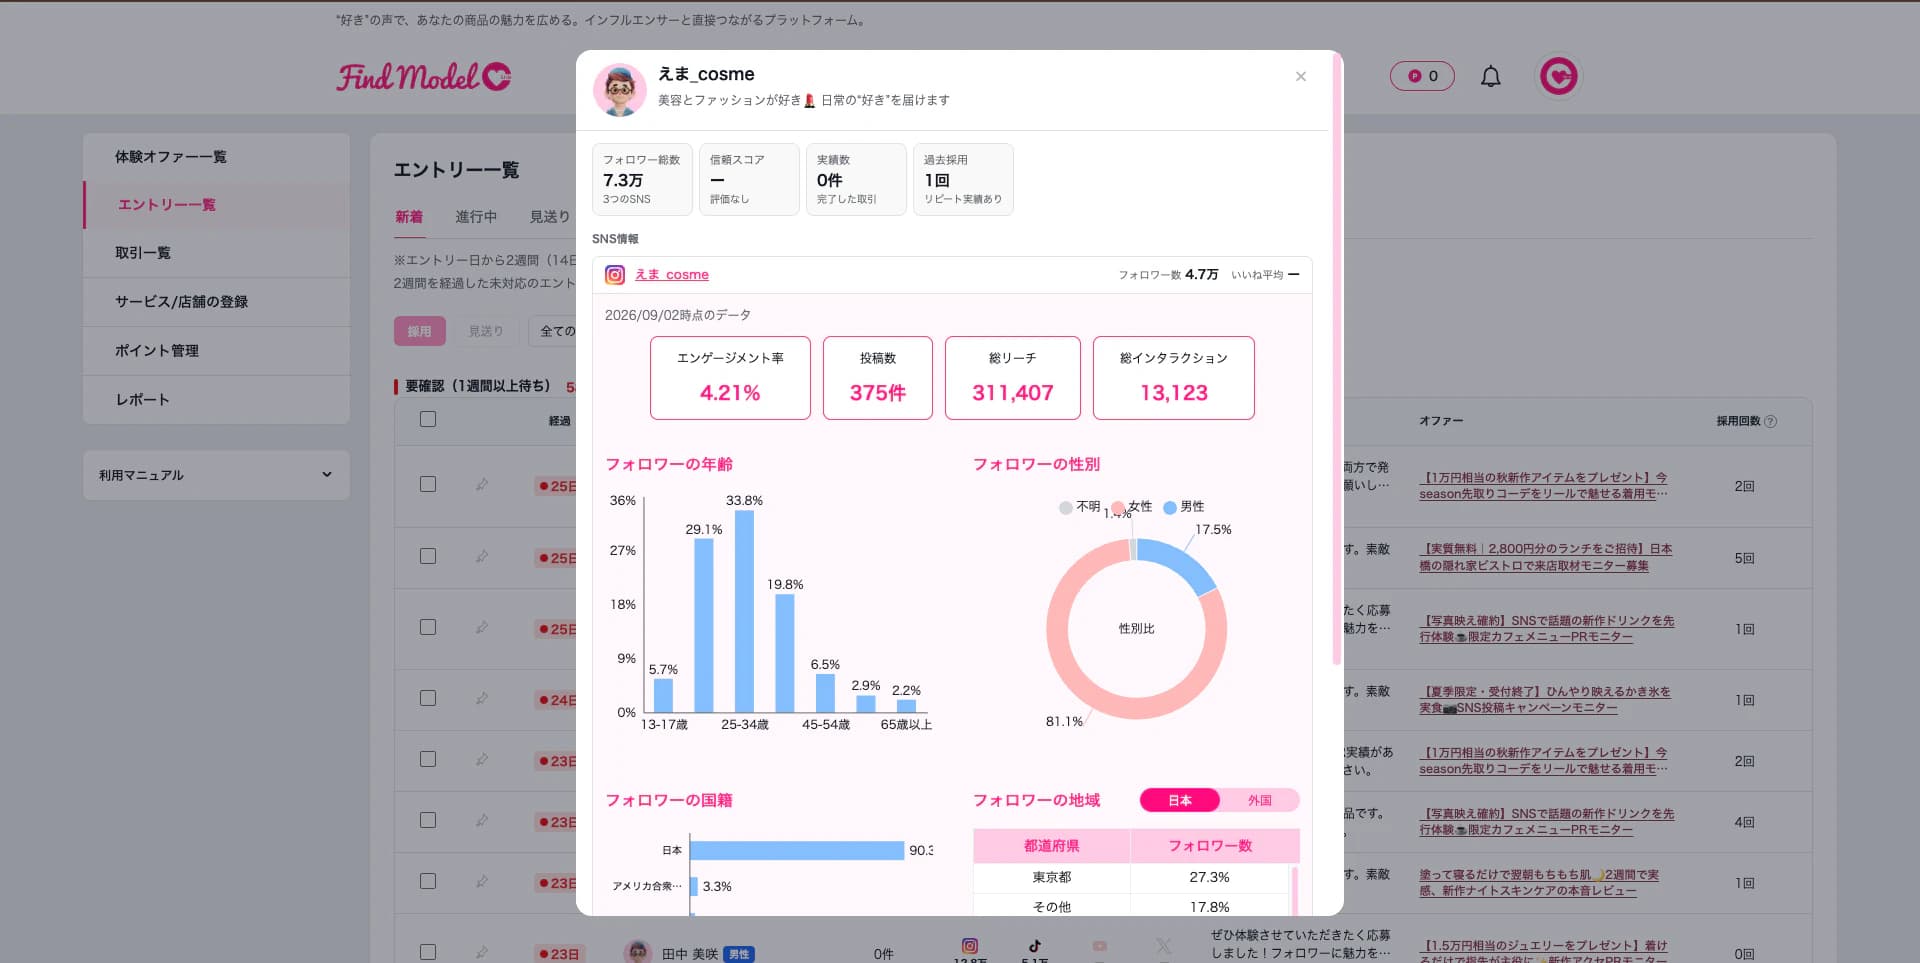The image size is (1920, 963).
Task: Check the row for the 塗って寝るだけ skincare offer
Action: pos(428,881)
